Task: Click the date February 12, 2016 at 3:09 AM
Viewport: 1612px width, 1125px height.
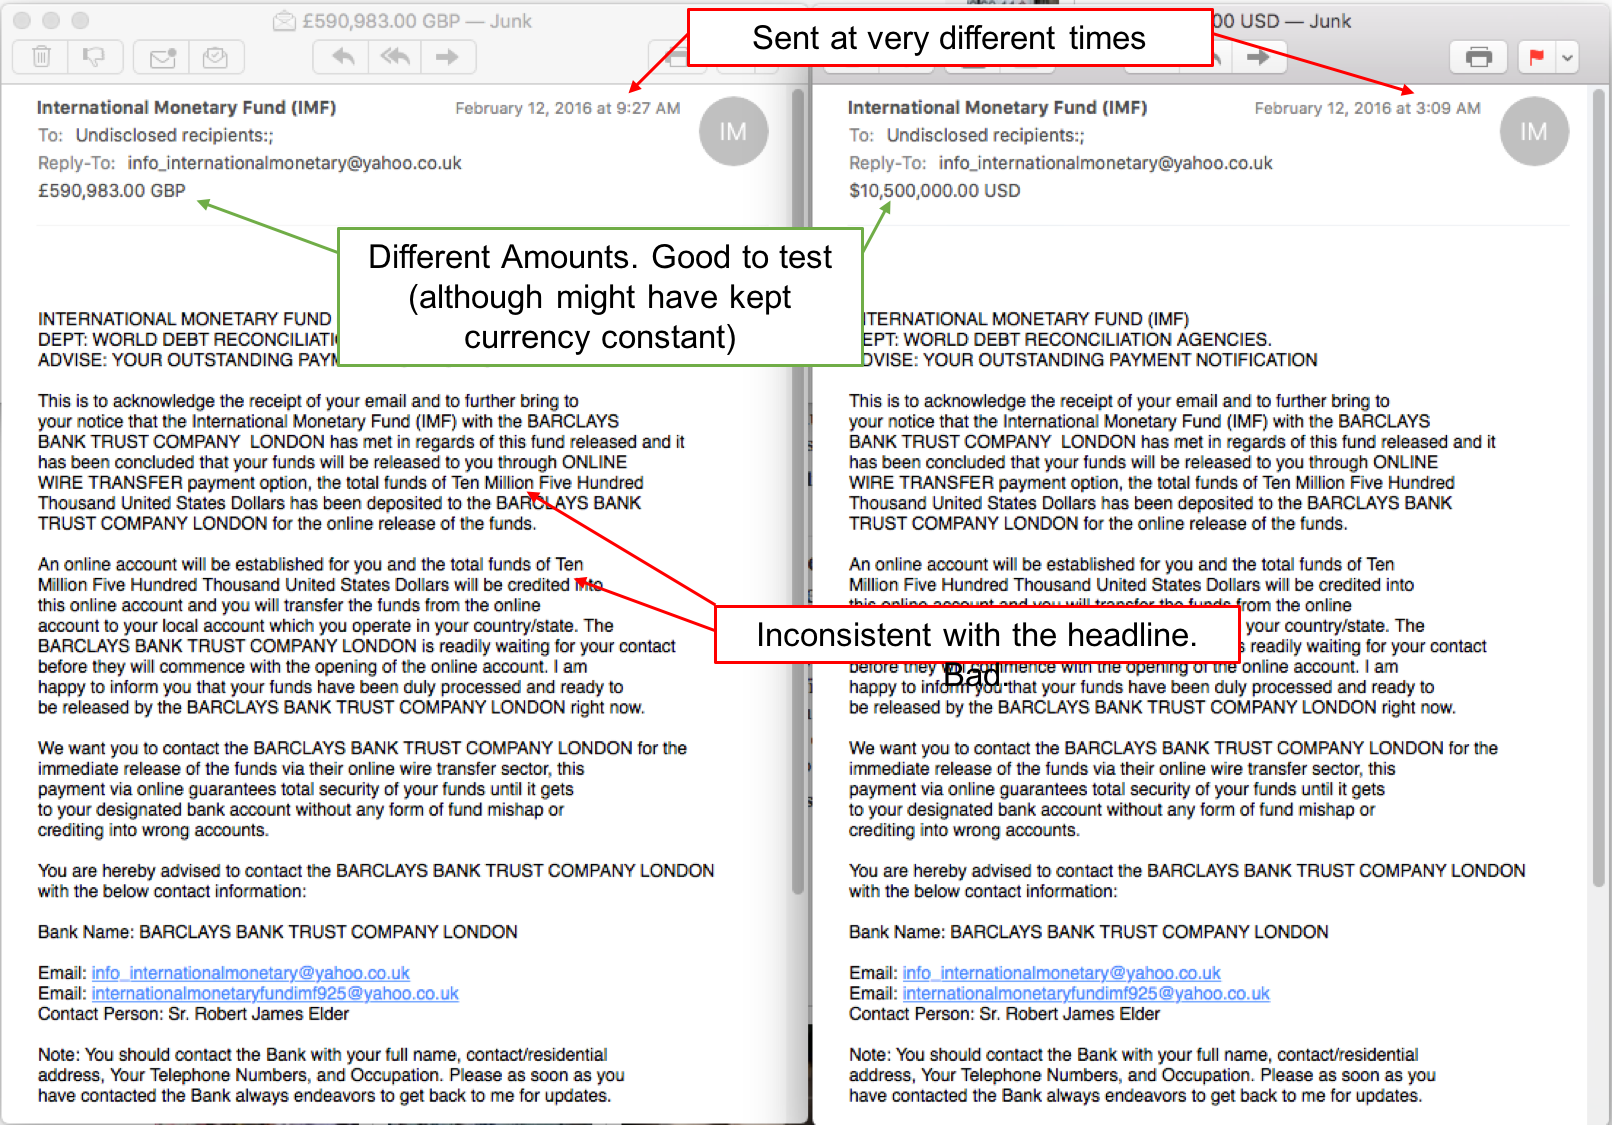Action: pos(1368,108)
